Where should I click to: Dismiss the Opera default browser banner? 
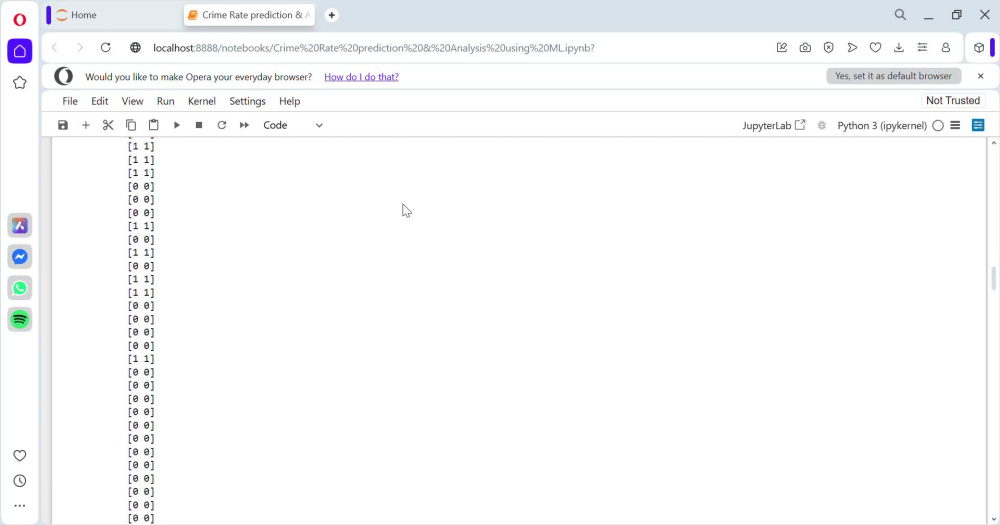click(980, 76)
